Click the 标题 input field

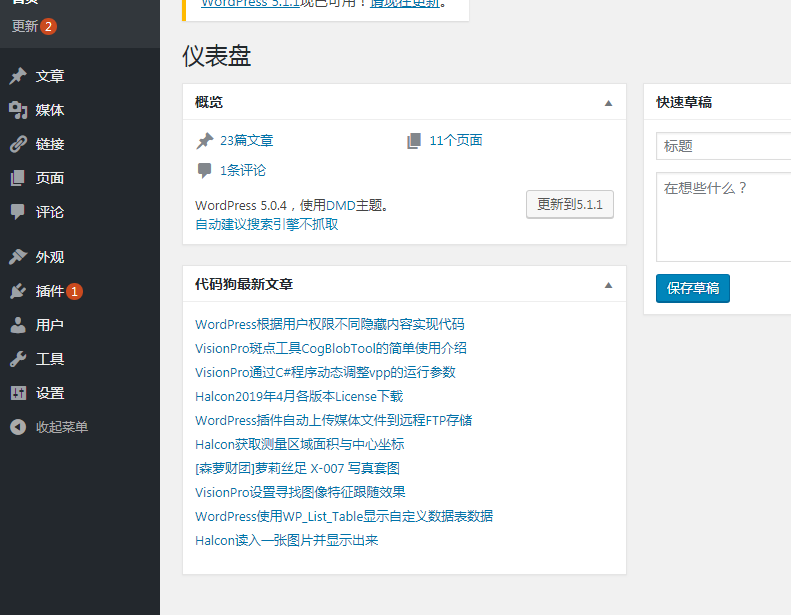click(723, 146)
